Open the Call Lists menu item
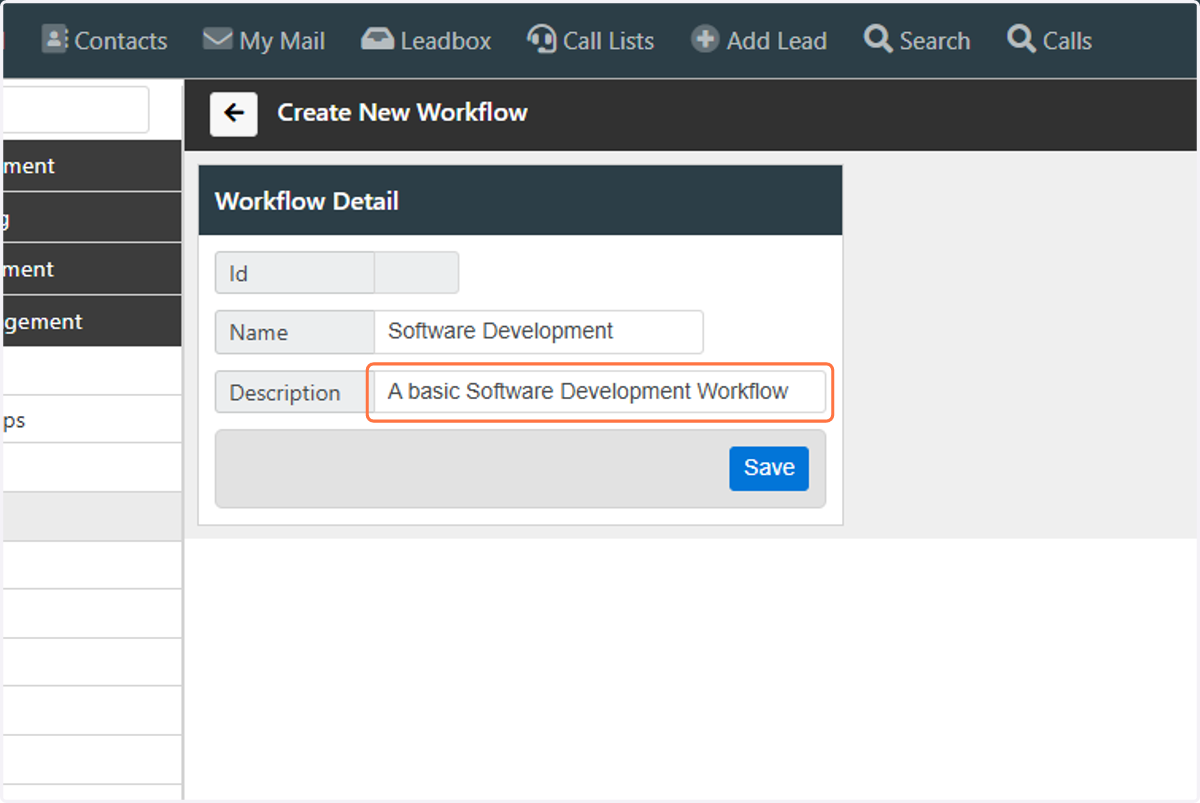The image size is (1200, 803). (x=590, y=41)
